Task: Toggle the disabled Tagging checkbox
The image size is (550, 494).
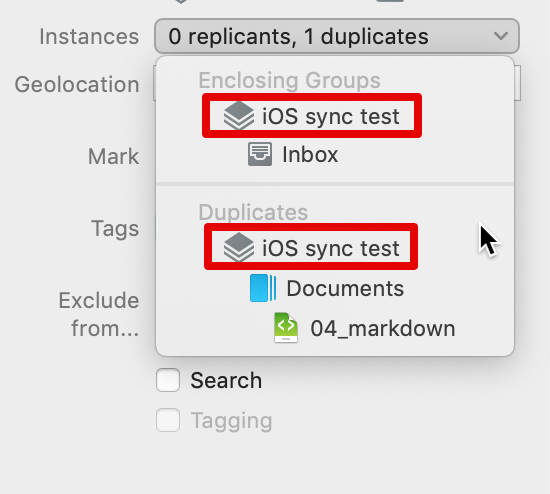Action: (x=168, y=420)
